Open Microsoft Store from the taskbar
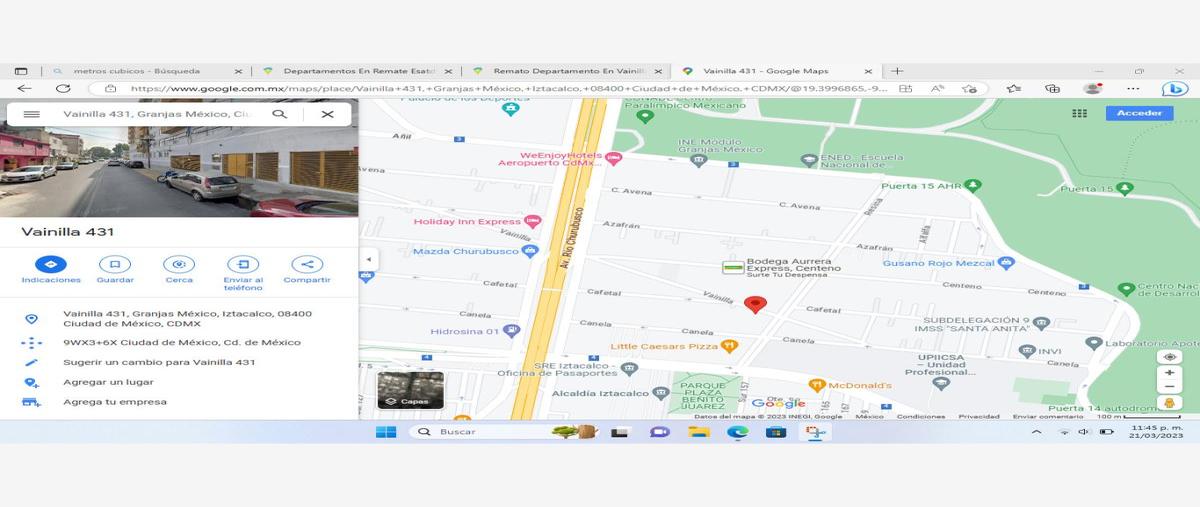This screenshot has height=507, width=1200. 776,432
